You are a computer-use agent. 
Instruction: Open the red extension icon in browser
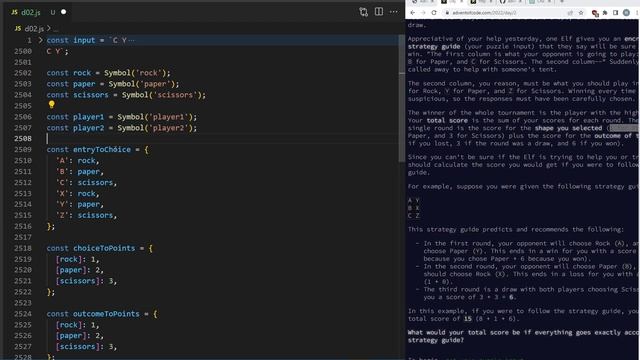[595, 13]
